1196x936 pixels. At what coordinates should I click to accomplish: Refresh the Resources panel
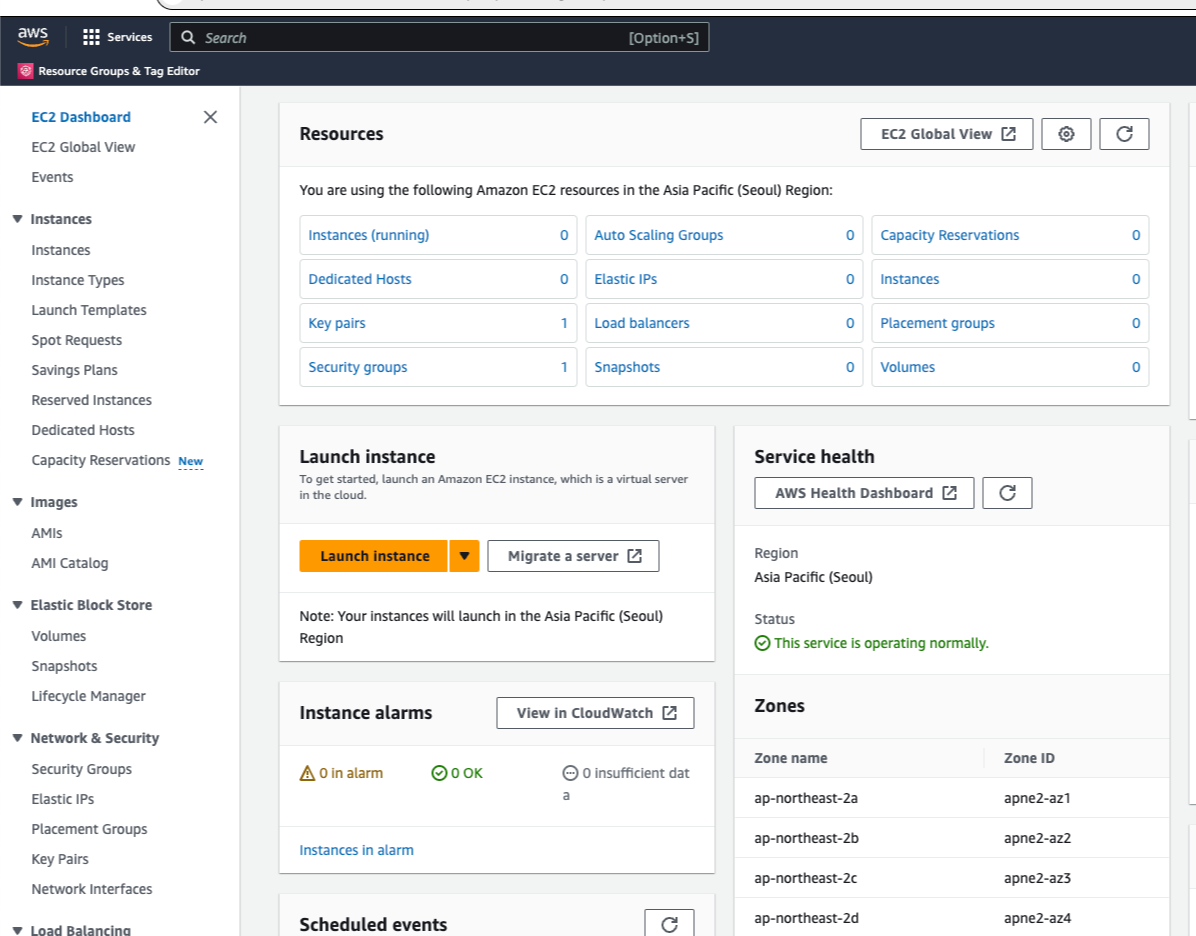point(1124,134)
